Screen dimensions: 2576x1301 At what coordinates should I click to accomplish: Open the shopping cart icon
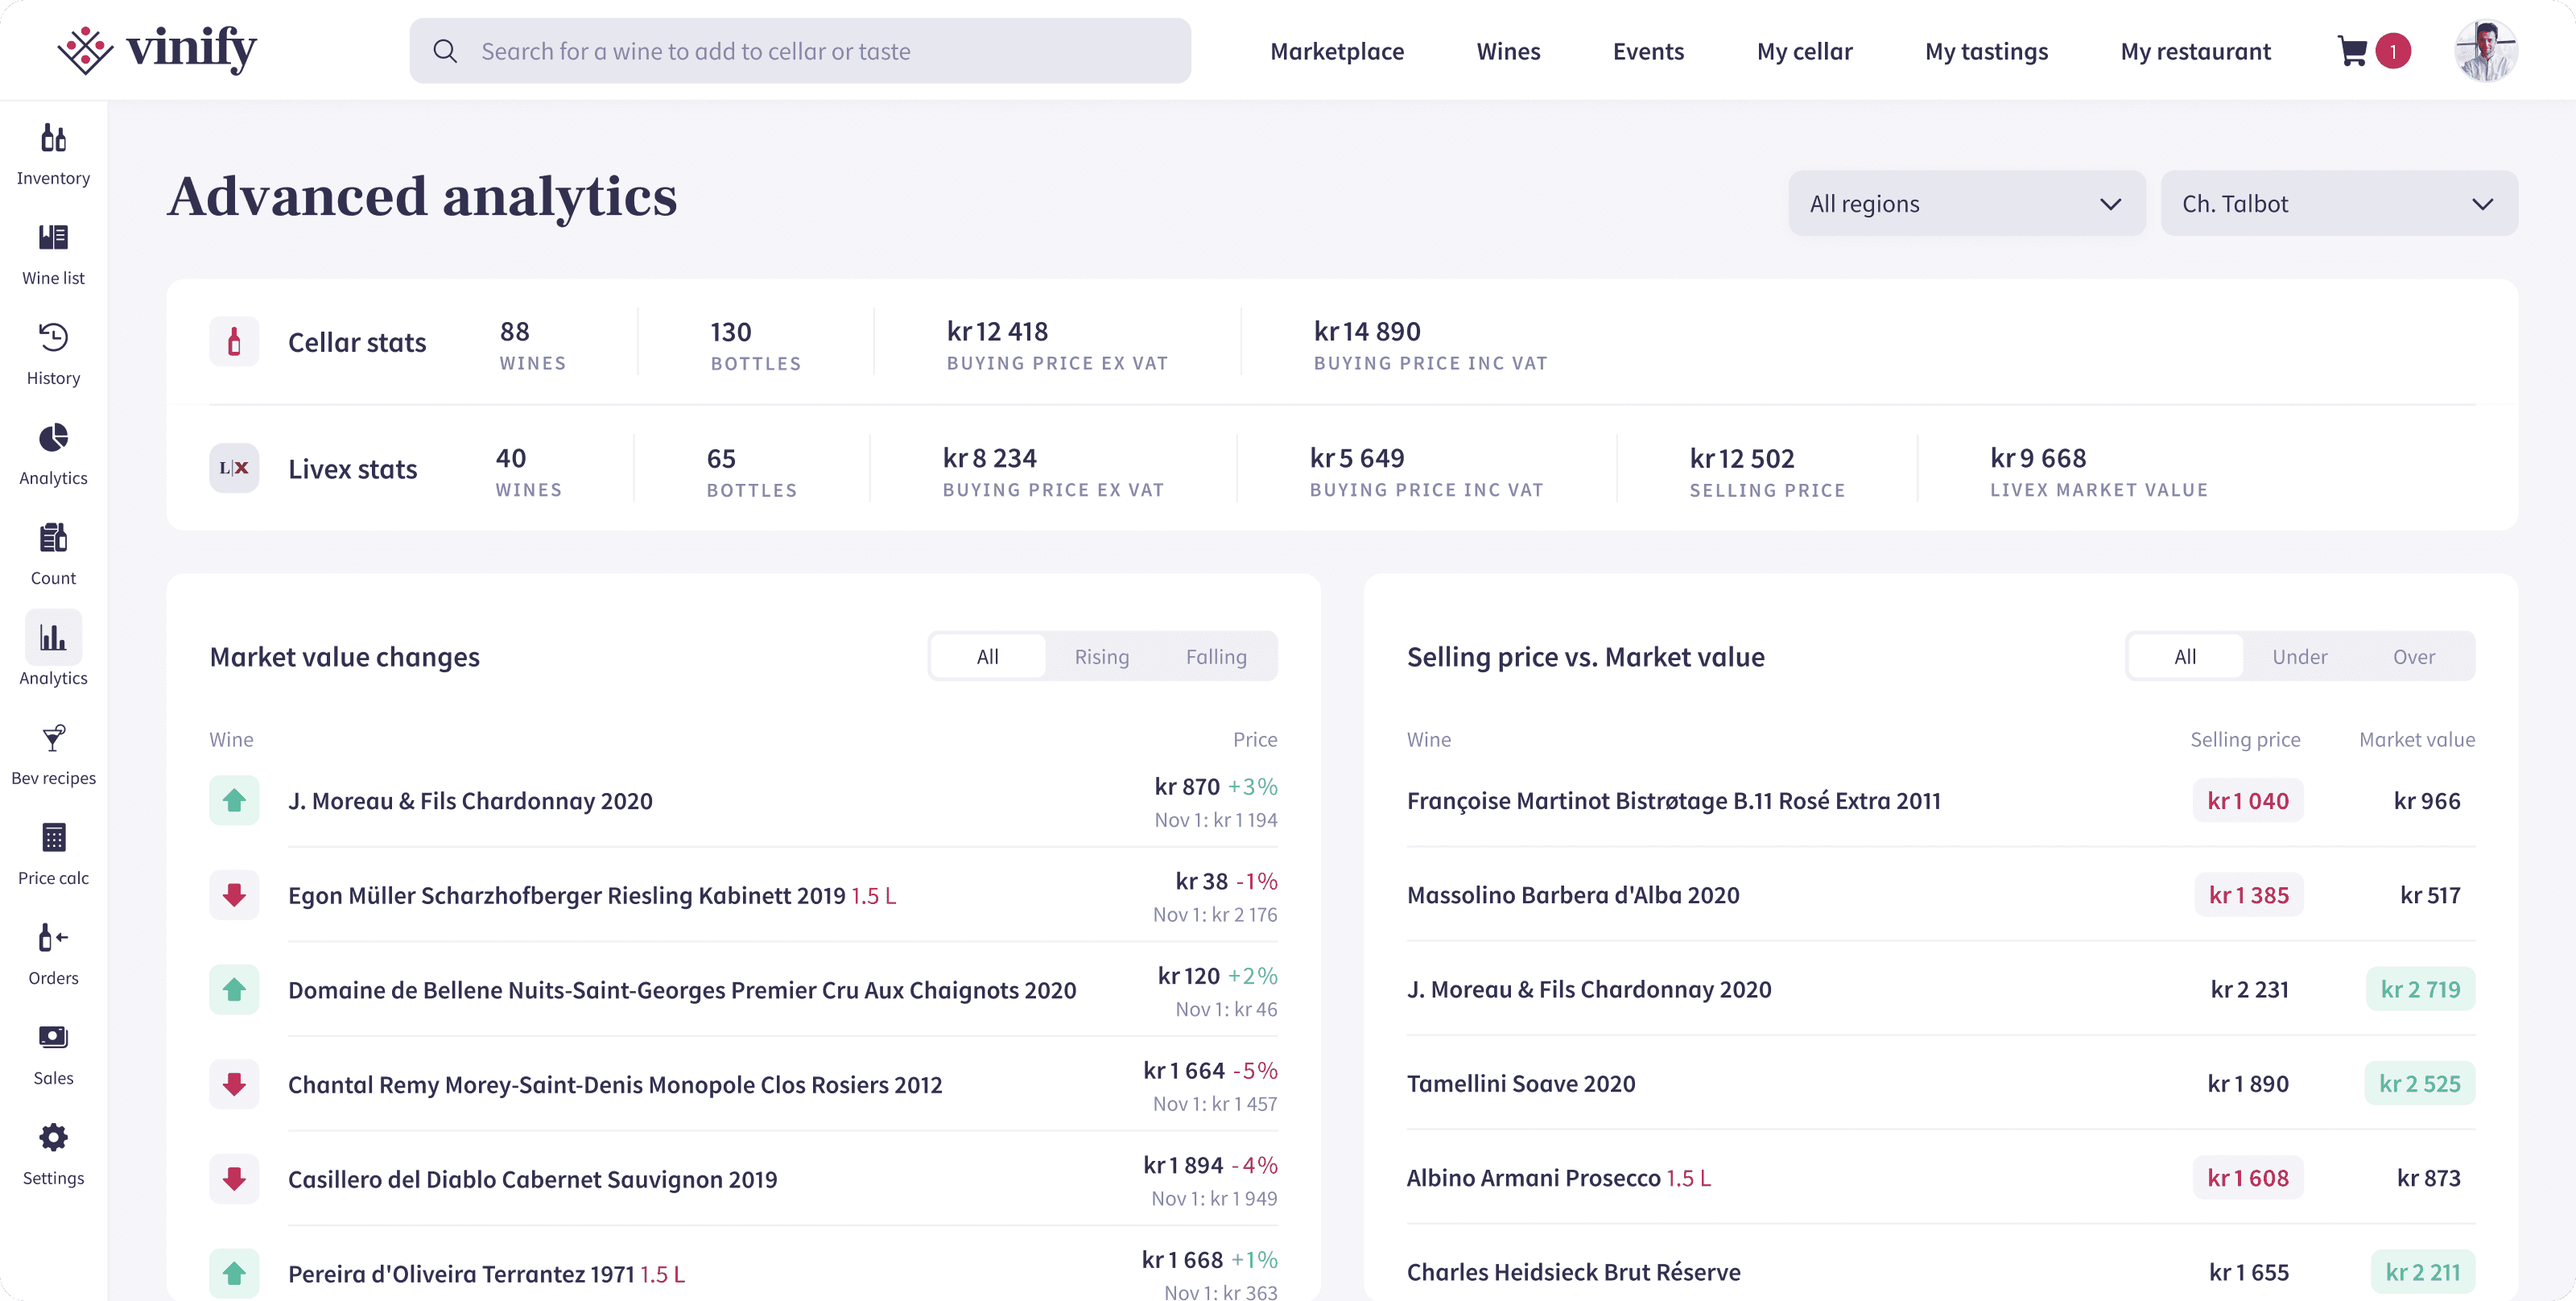pyautogui.click(x=2352, y=51)
